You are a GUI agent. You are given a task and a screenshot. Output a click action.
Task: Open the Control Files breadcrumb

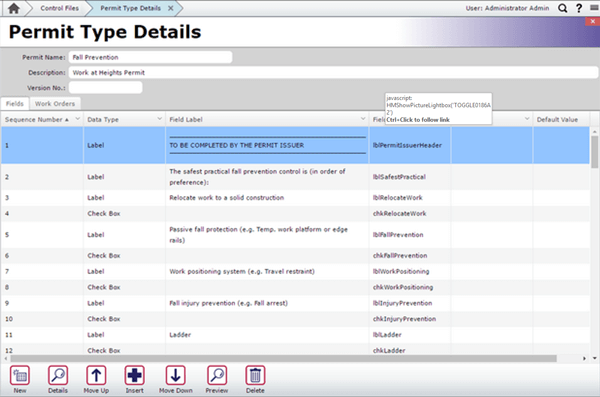tap(59, 8)
